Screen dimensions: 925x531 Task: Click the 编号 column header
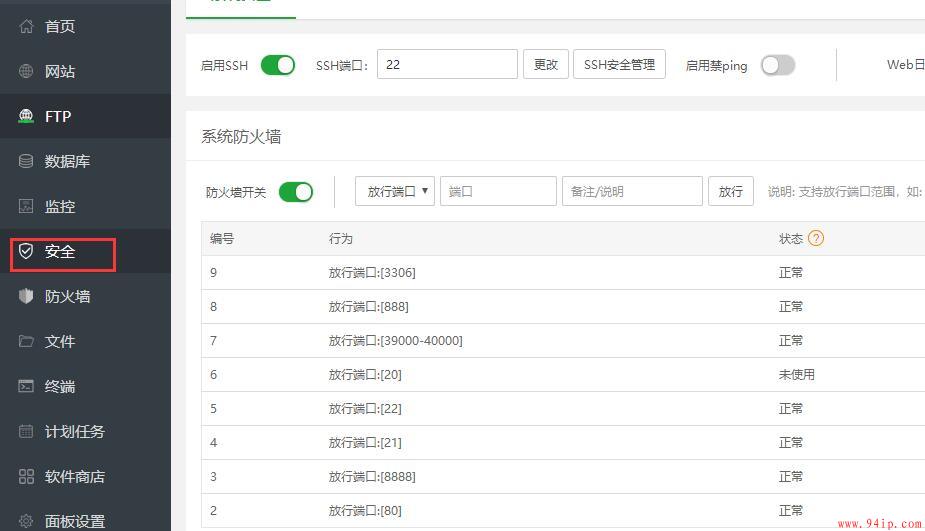(x=222, y=238)
